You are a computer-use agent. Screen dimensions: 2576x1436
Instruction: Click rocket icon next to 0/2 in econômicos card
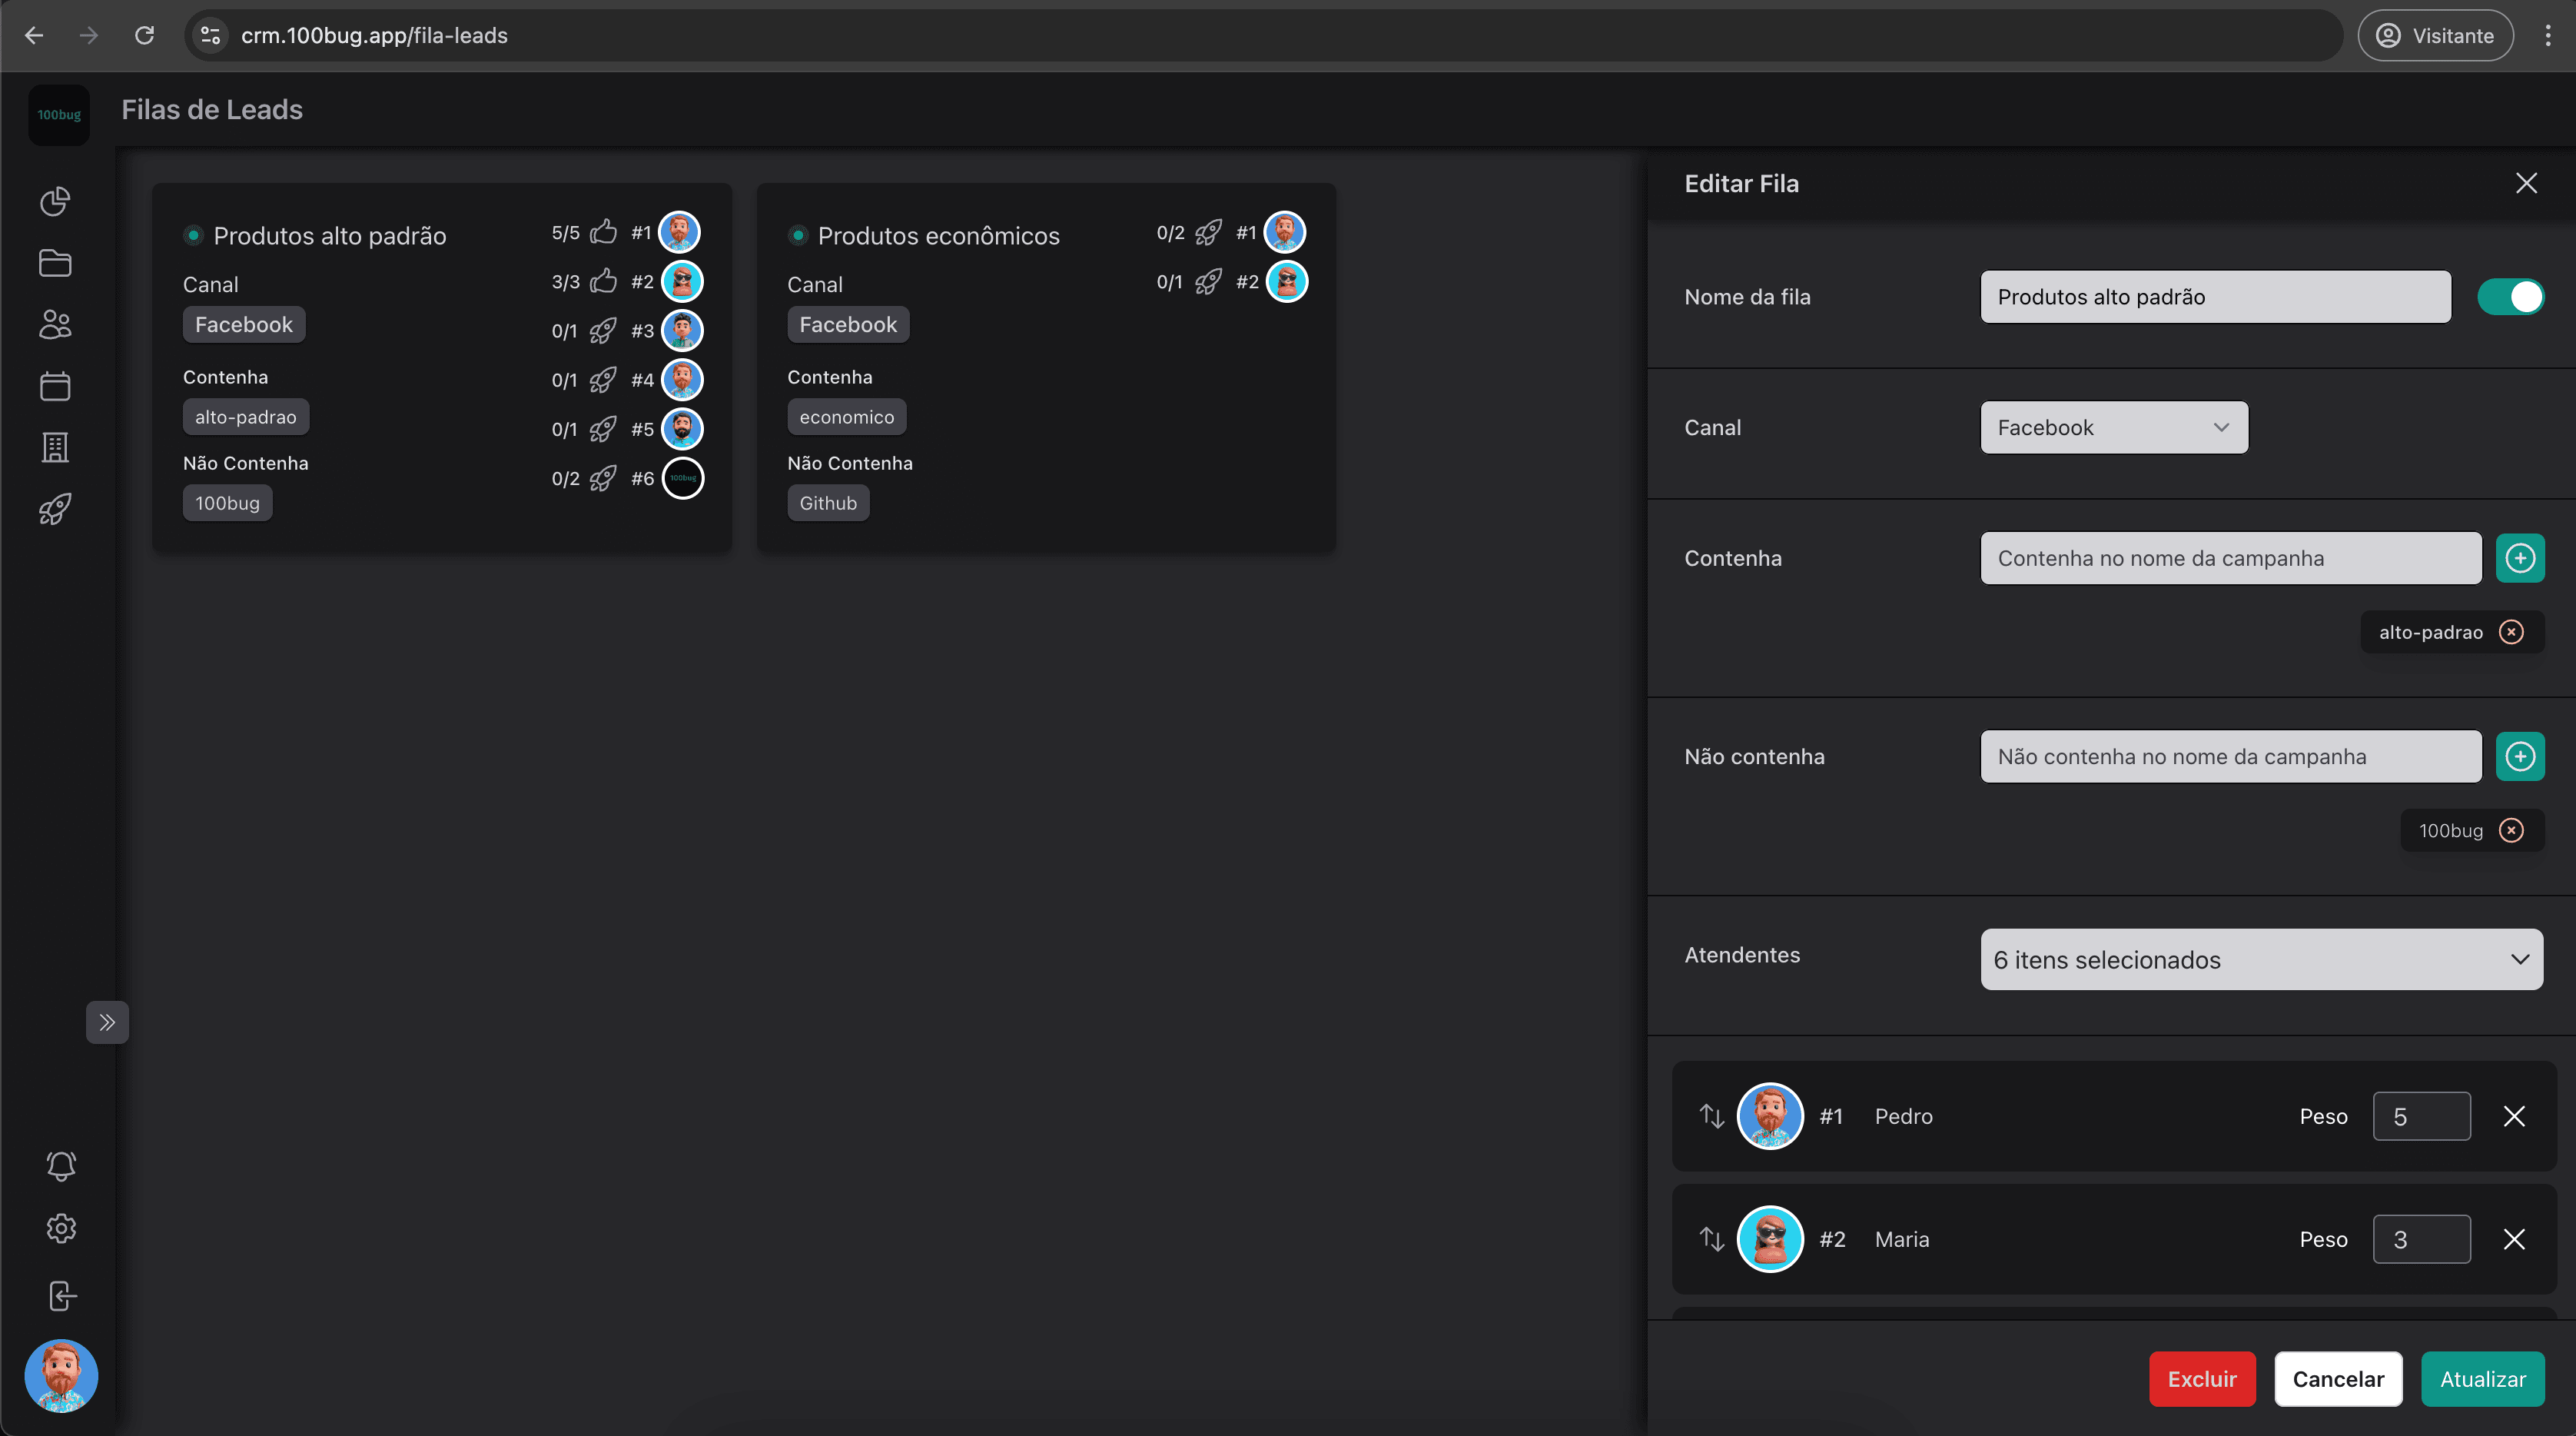[x=1208, y=232]
